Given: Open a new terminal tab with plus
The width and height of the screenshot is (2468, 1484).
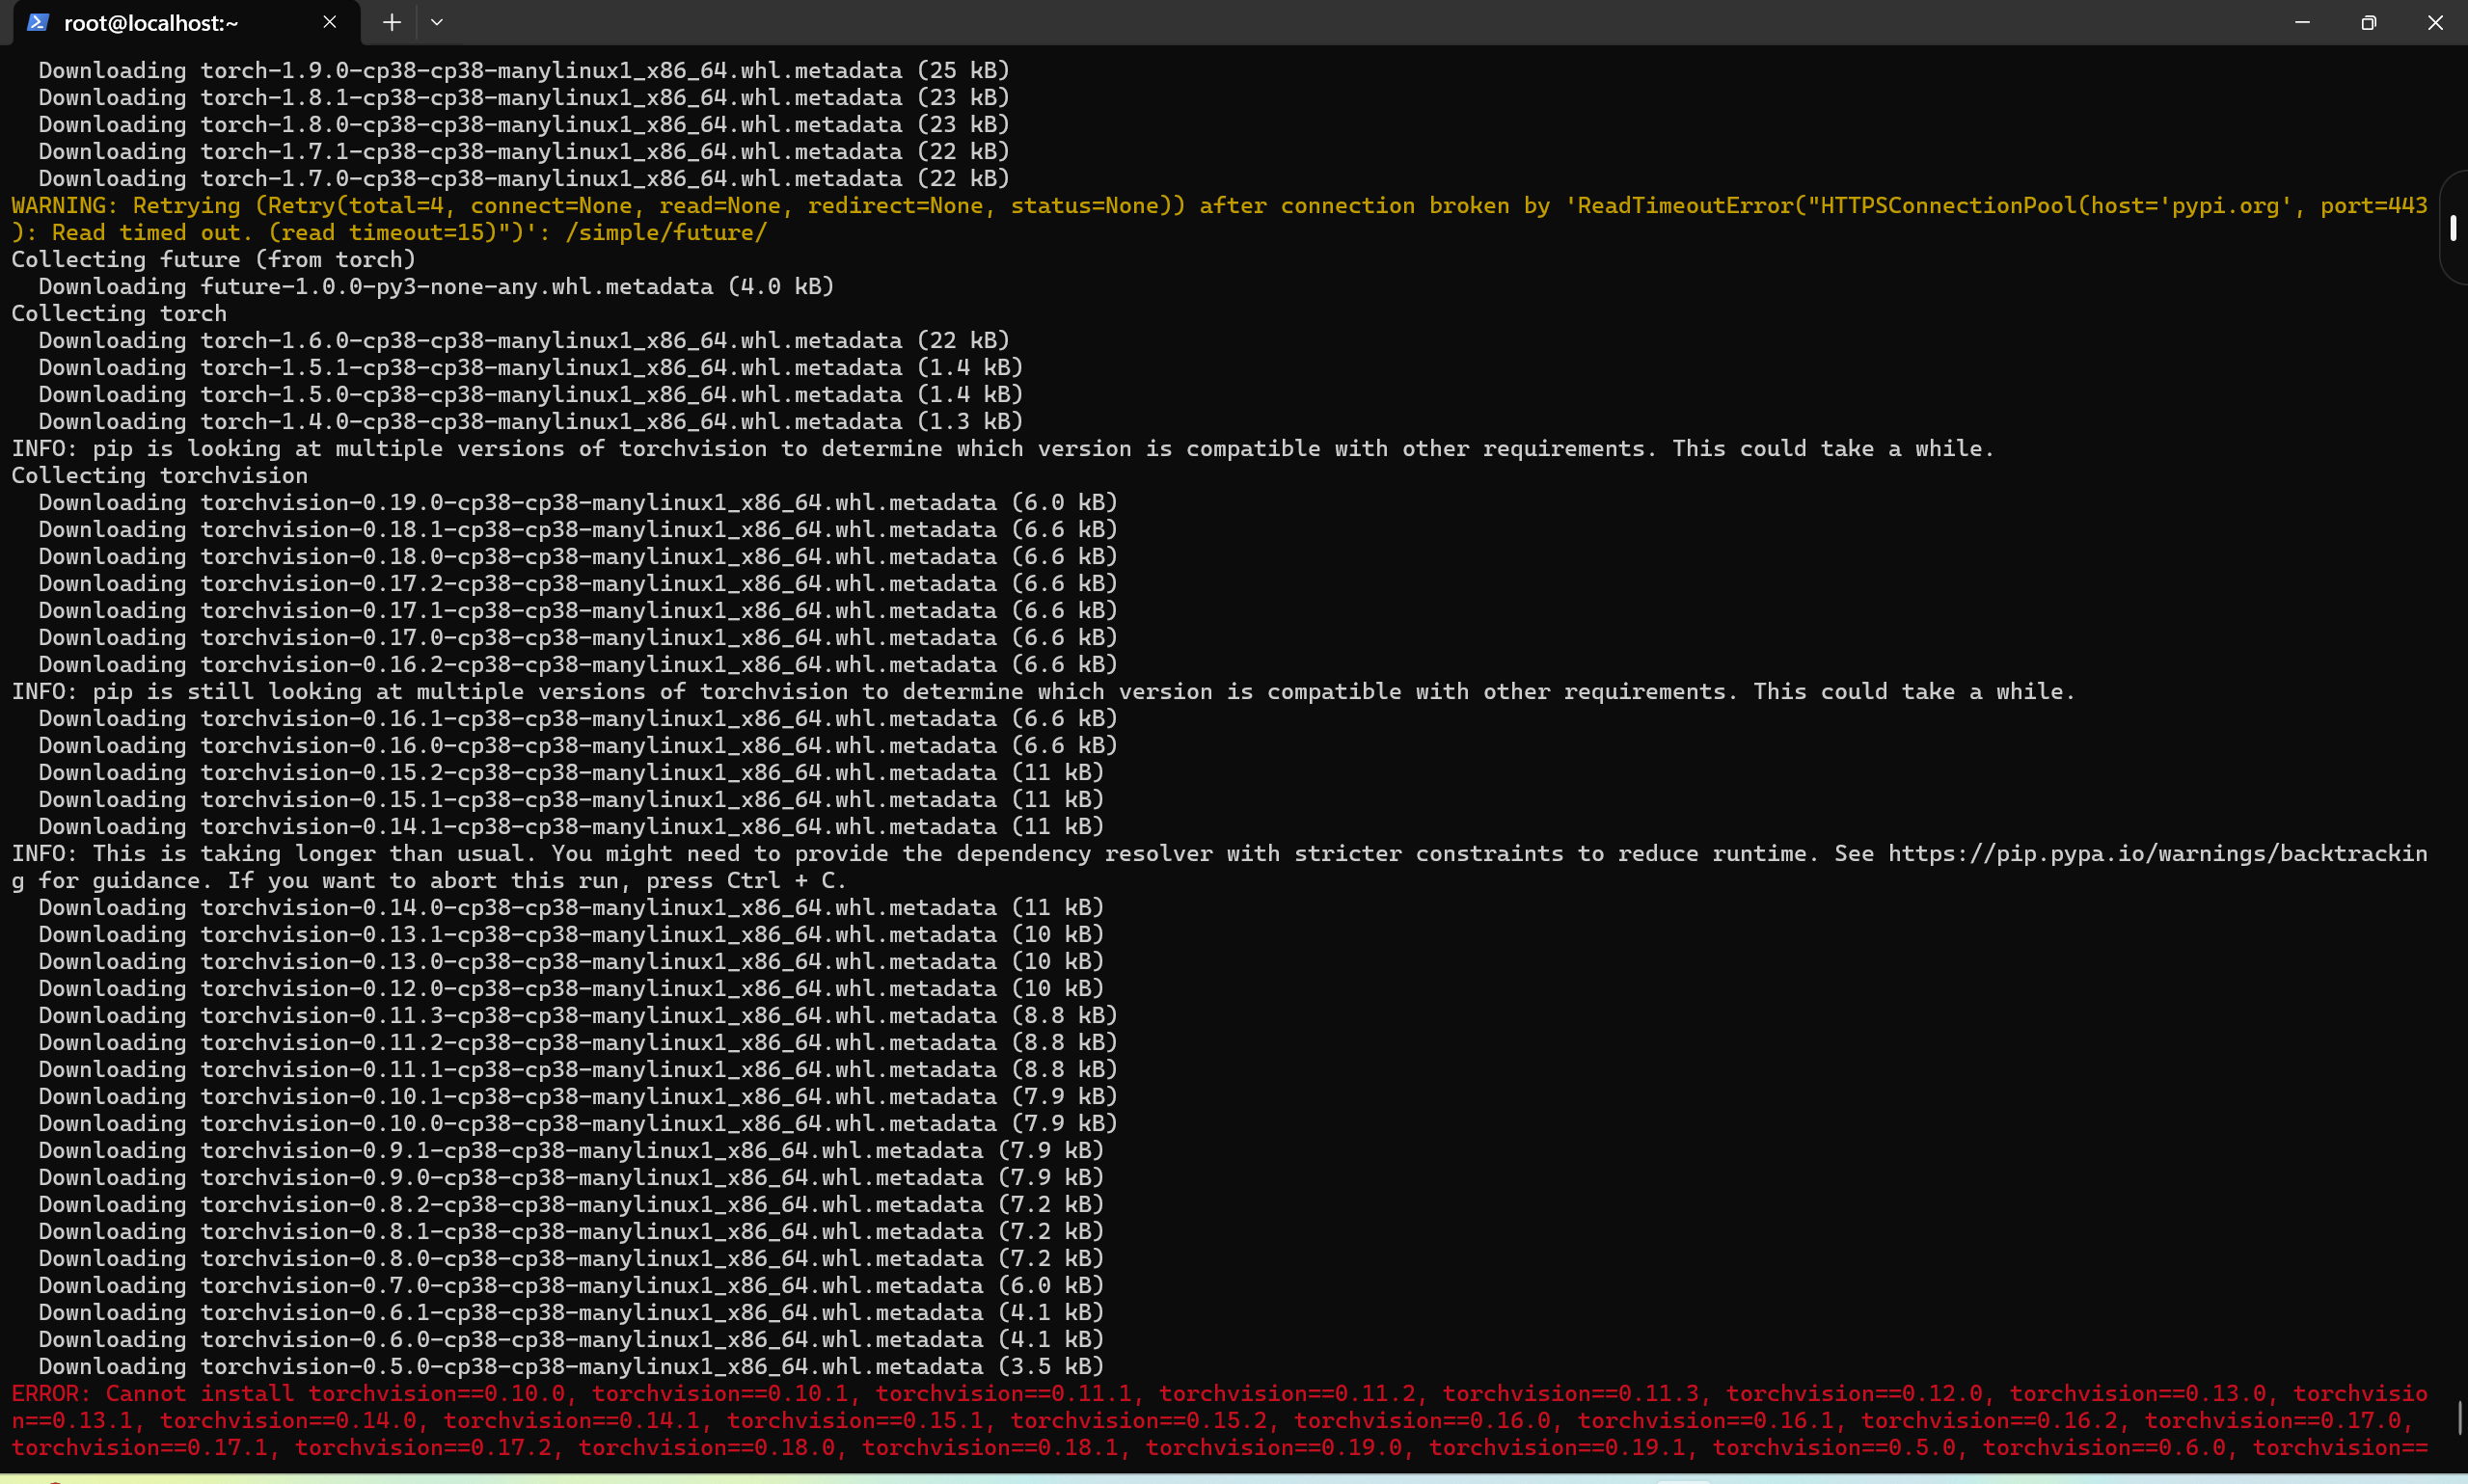Looking at the screenshot, I should (x=392, y=22).
